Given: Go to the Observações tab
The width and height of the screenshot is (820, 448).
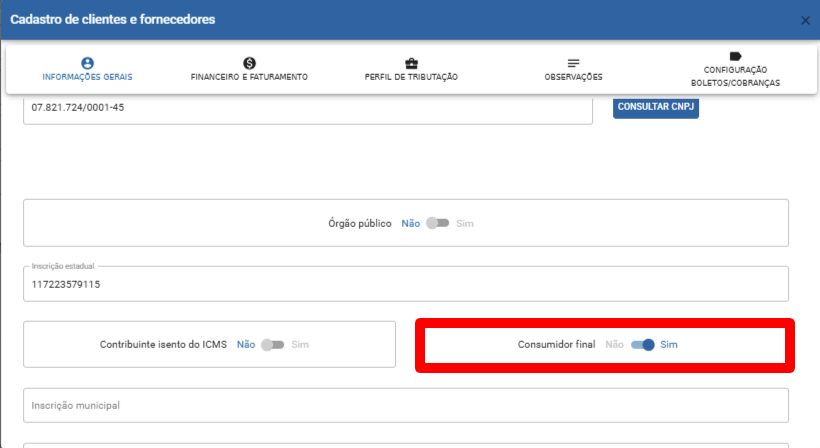Looking at the screenshot, I should [573, 69].
